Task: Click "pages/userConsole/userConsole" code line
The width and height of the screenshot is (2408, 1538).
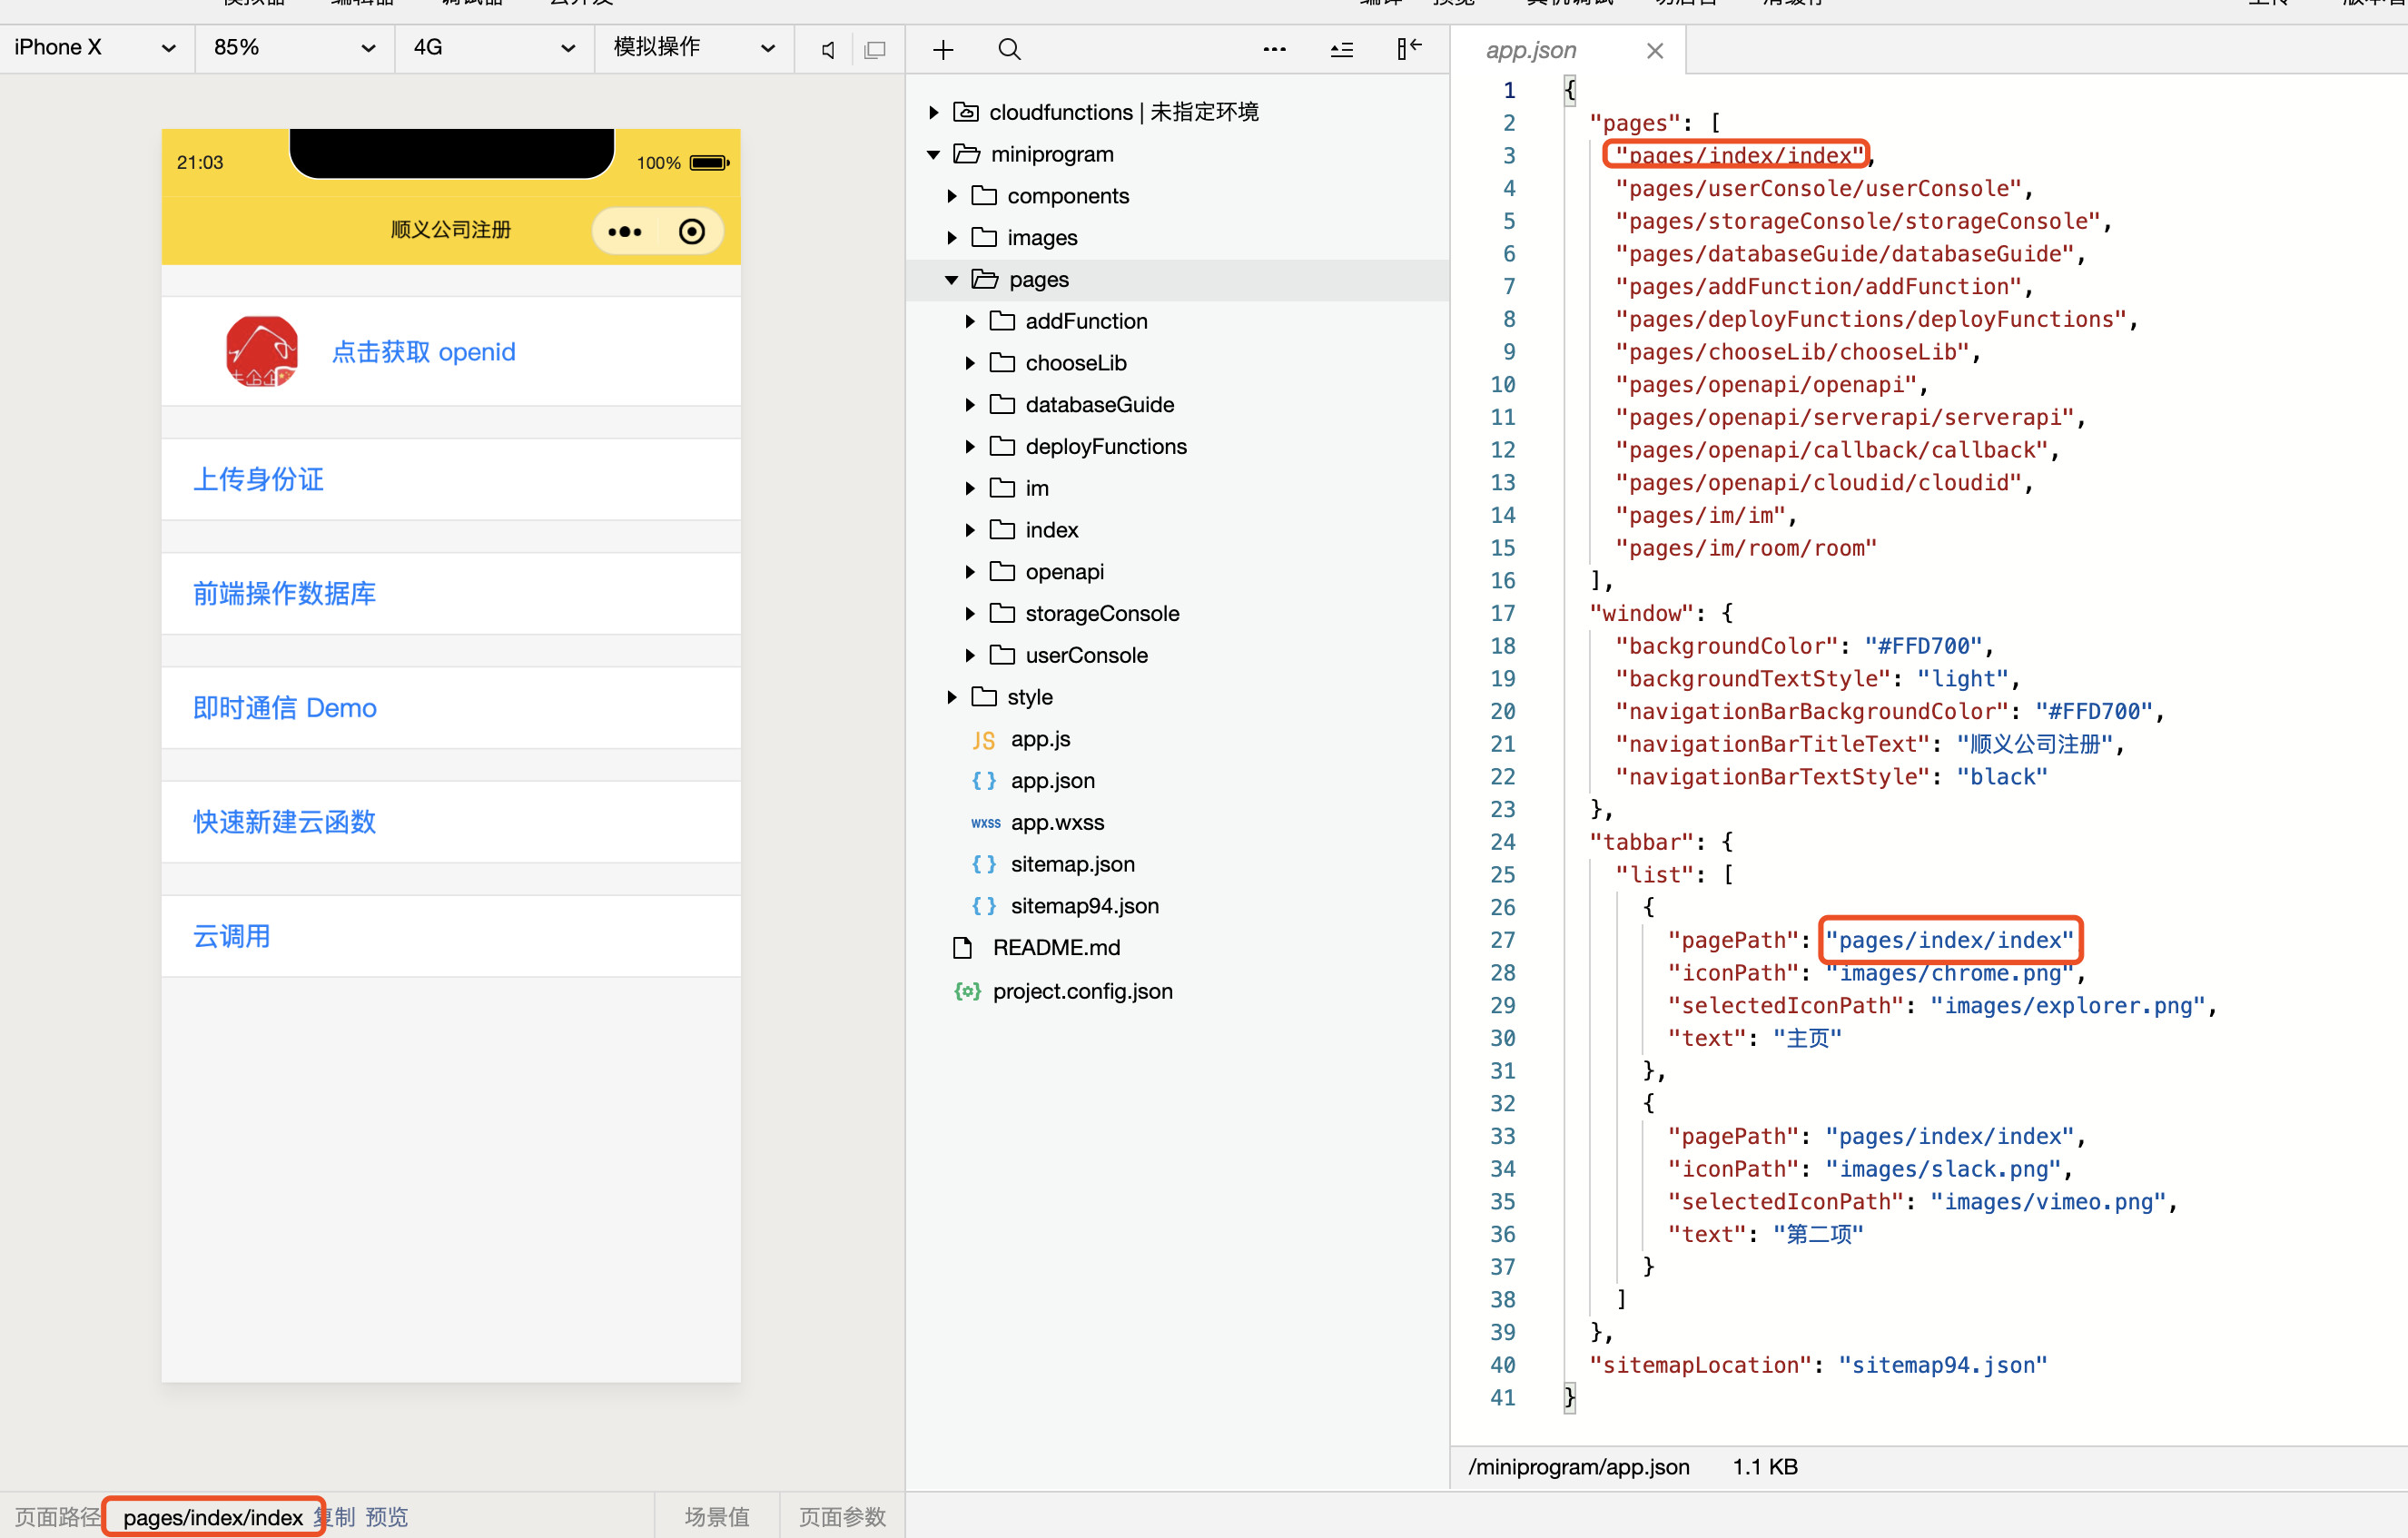Action: pyautogui.click(x=1819, y=189)
